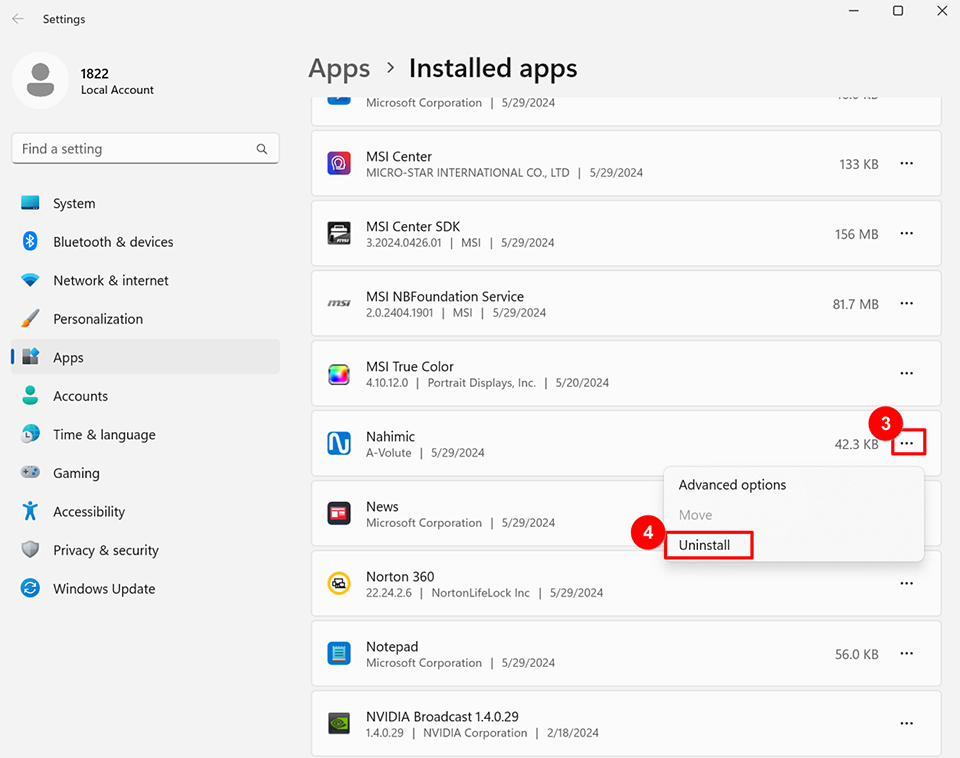Open Network & internet settings
This screenshot has height=758, width=960.
(146, 280)
